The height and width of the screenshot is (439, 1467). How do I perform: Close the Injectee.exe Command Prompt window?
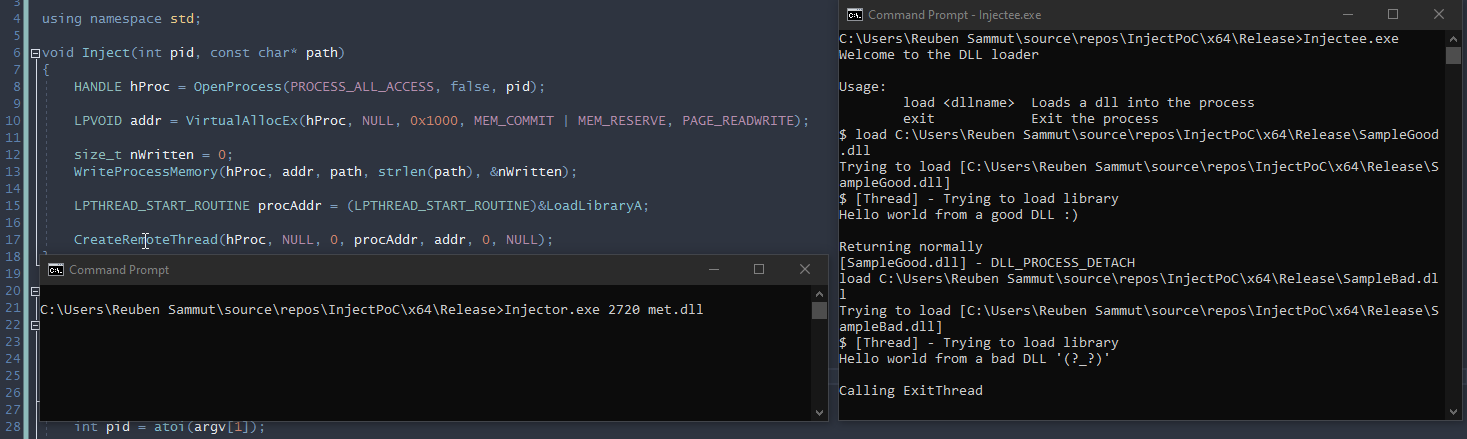[1439, 15]
